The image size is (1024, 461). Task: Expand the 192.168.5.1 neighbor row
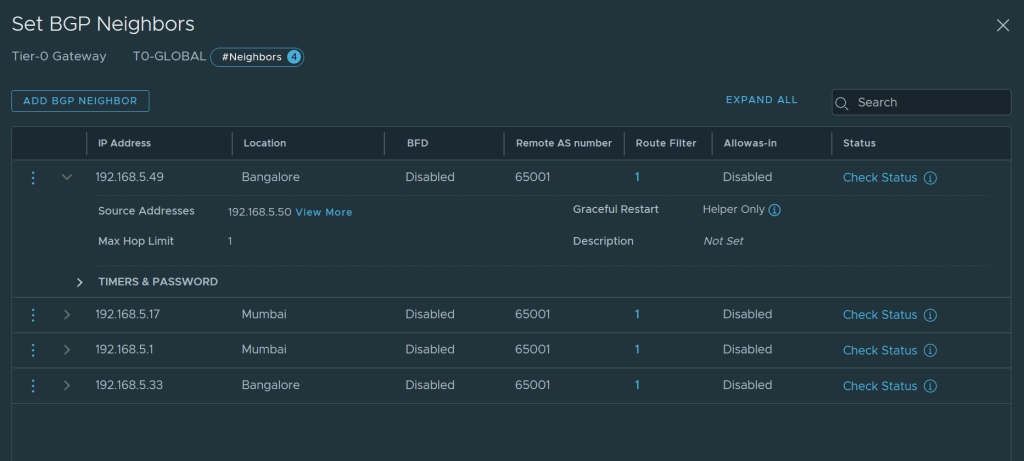pos(67,350)
